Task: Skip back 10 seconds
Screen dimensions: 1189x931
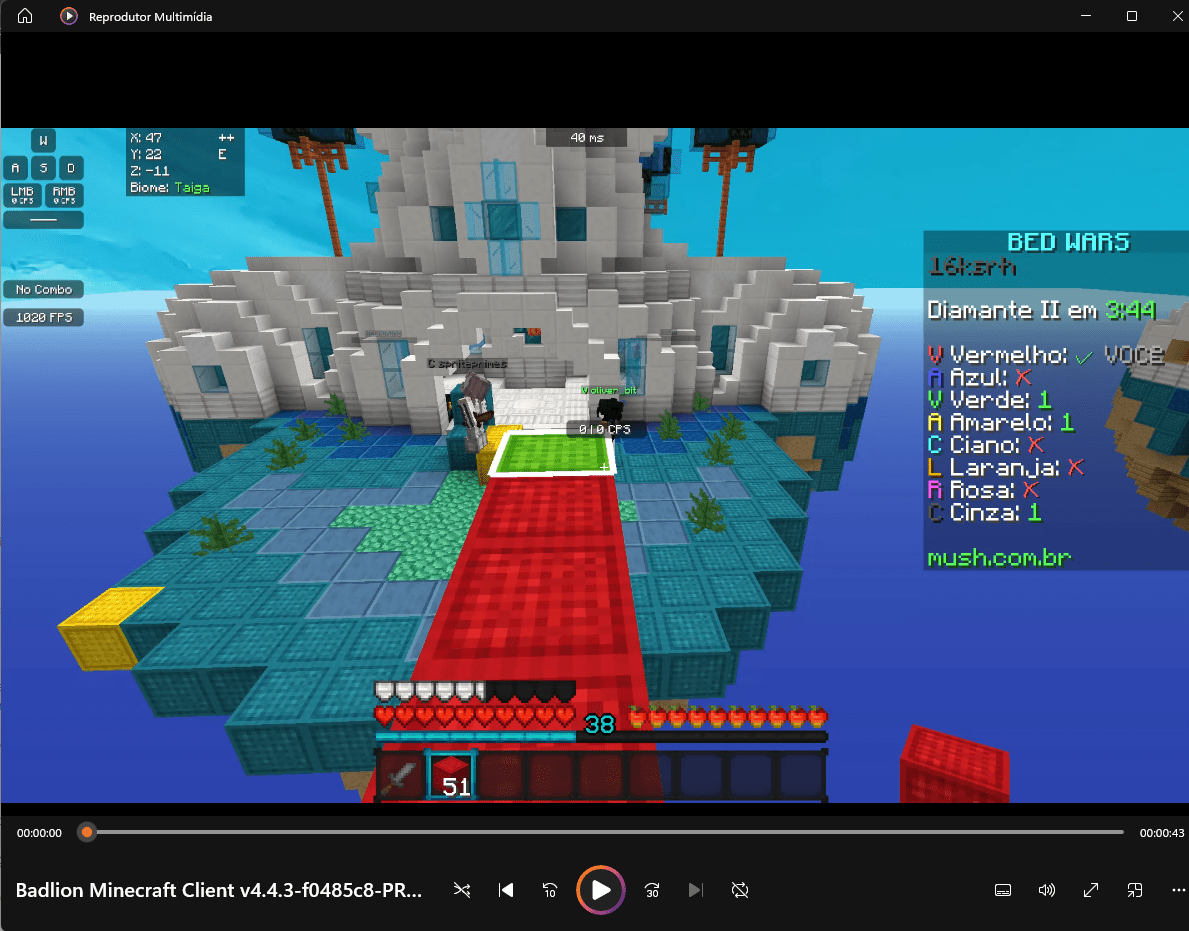Action: [x=550, y=890]
